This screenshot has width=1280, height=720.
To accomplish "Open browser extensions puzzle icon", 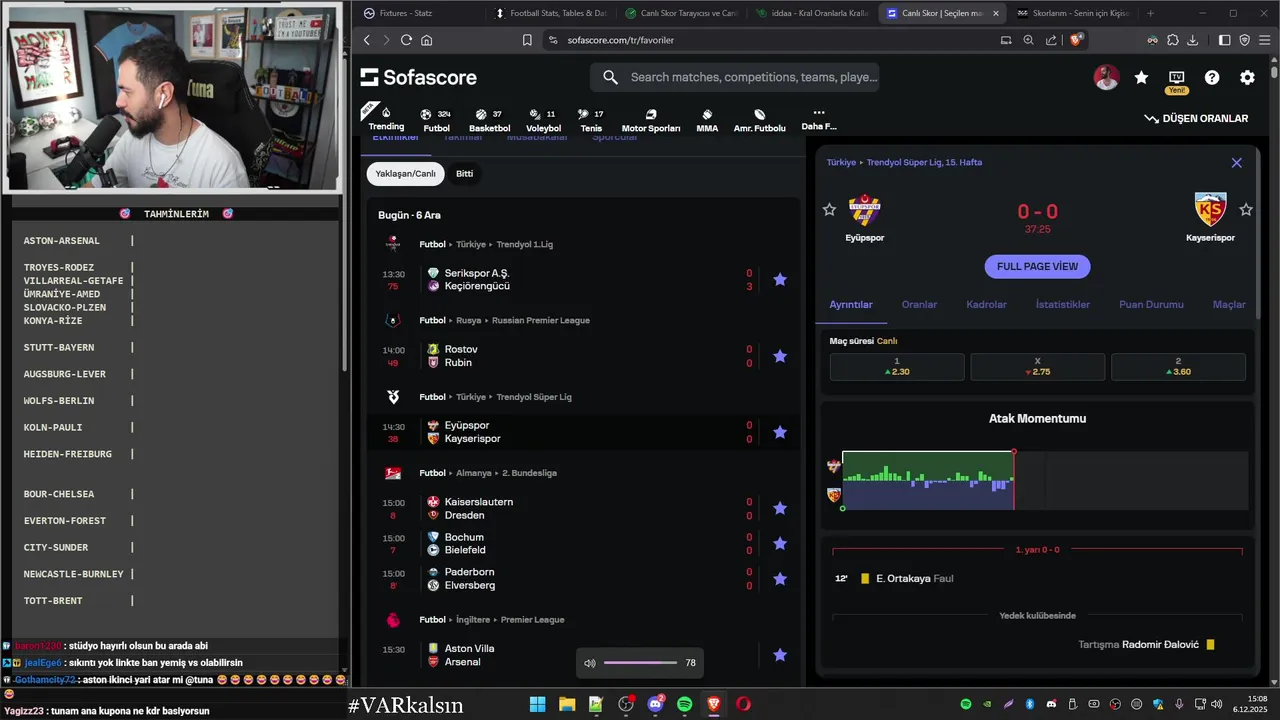I will [x=1172, y=40].
